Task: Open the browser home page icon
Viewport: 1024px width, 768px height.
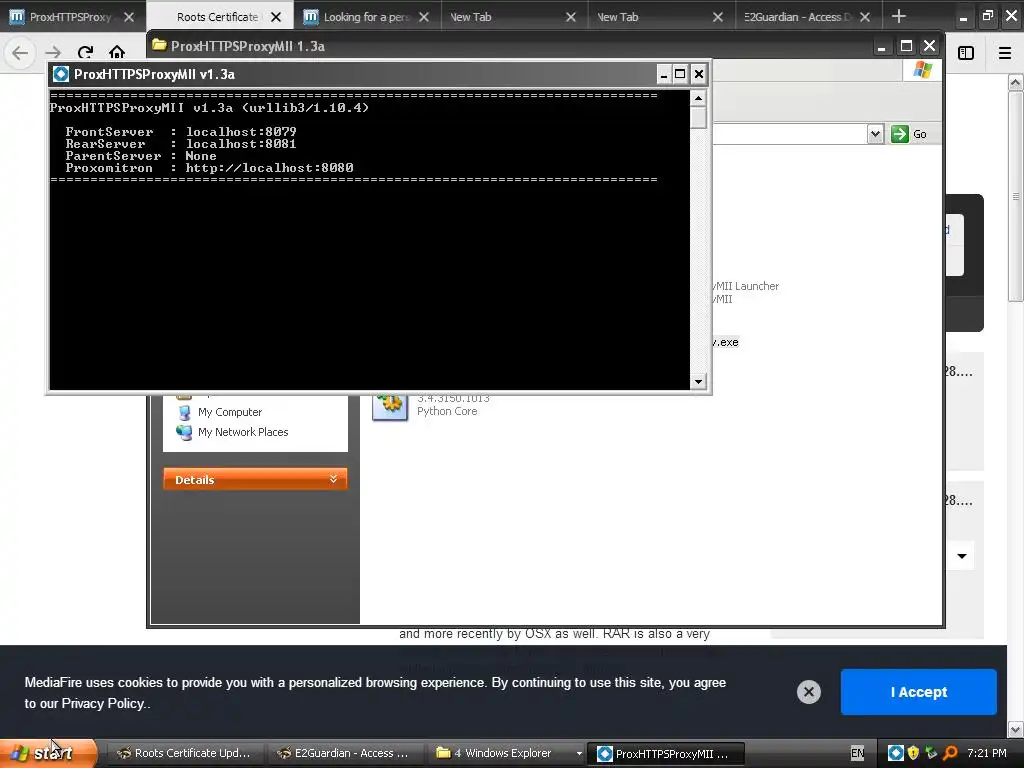Action: click(x=117, y=52)
